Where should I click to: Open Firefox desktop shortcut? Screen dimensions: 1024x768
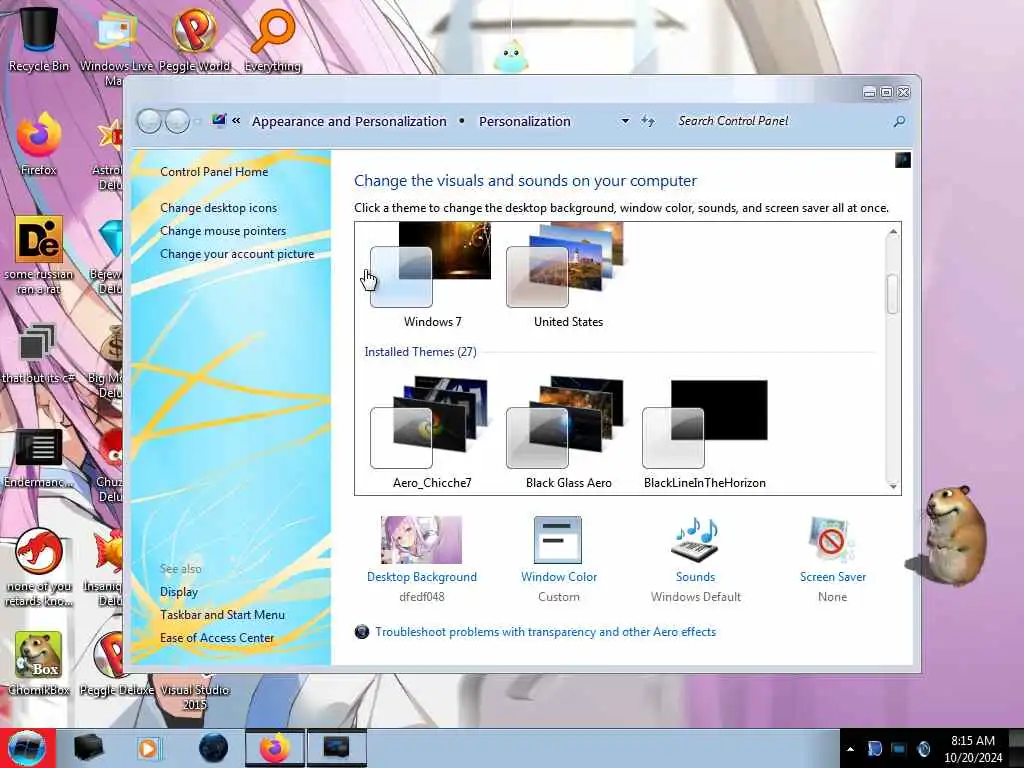tap(39, 144)
